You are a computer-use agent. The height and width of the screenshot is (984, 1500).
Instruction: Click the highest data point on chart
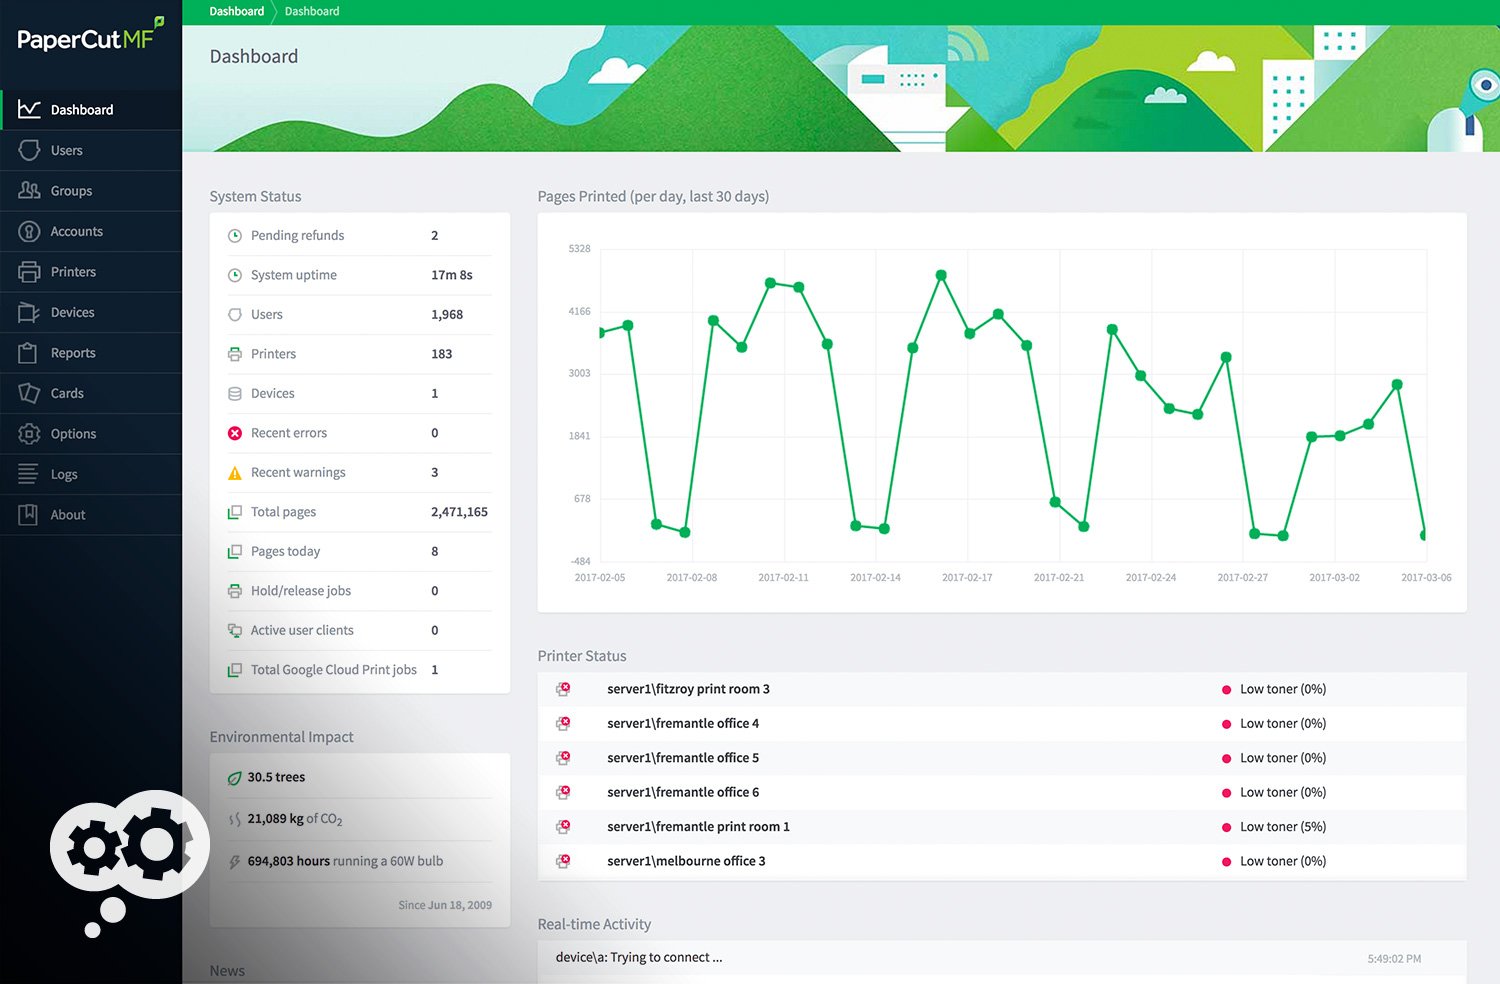click(941, 275)
